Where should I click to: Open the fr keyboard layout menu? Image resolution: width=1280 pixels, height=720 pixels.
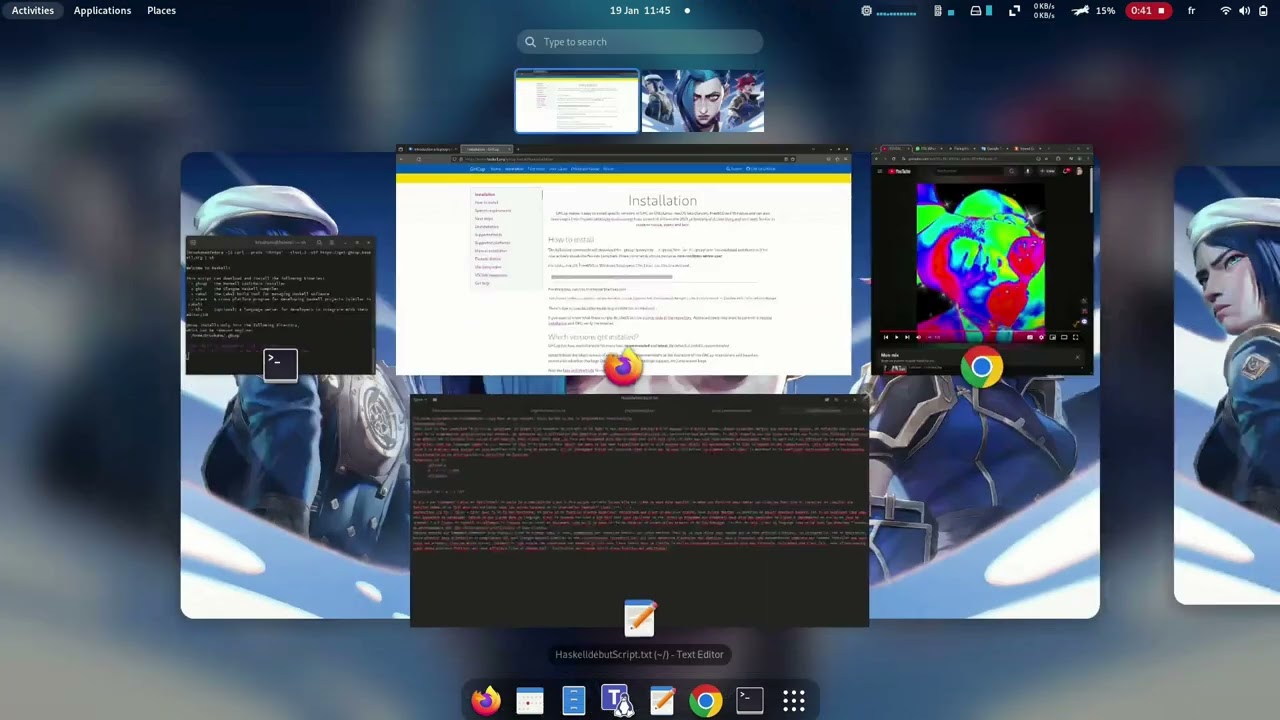click(x=1191, y=11)
